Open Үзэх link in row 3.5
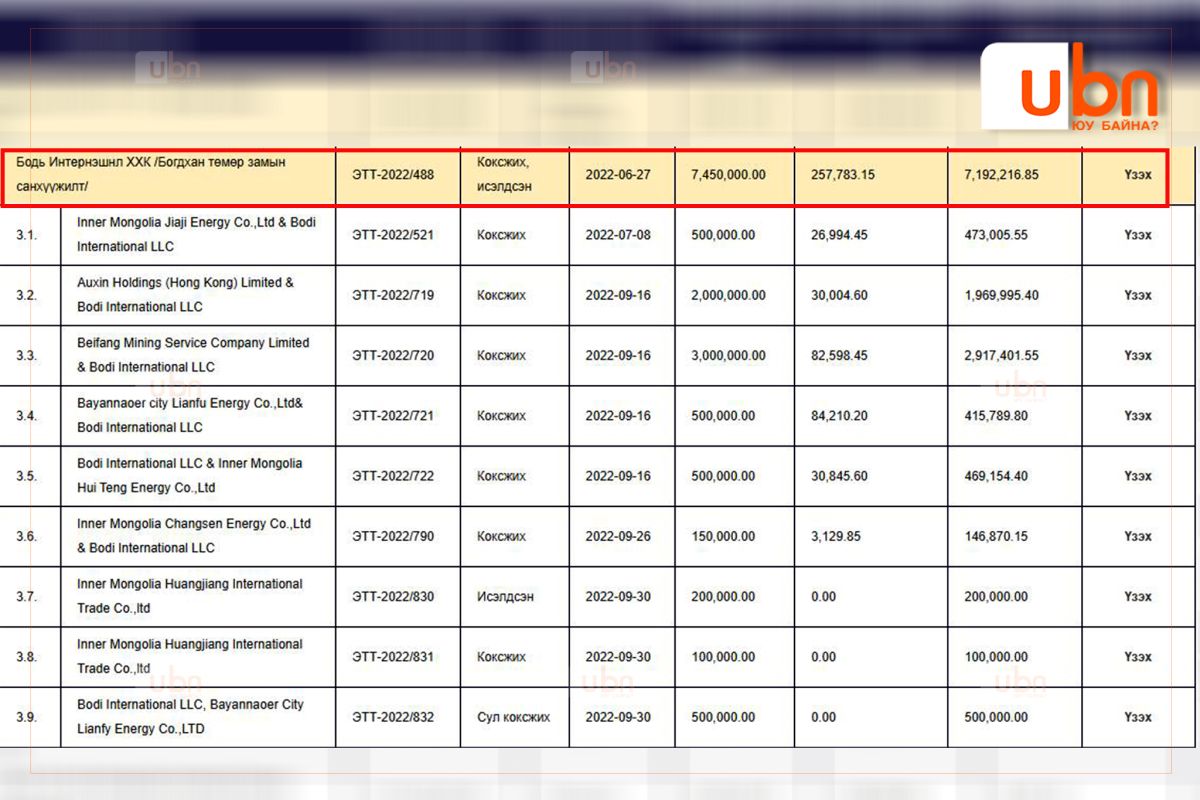This screenshot has width=1200, height=800. 1137,476
